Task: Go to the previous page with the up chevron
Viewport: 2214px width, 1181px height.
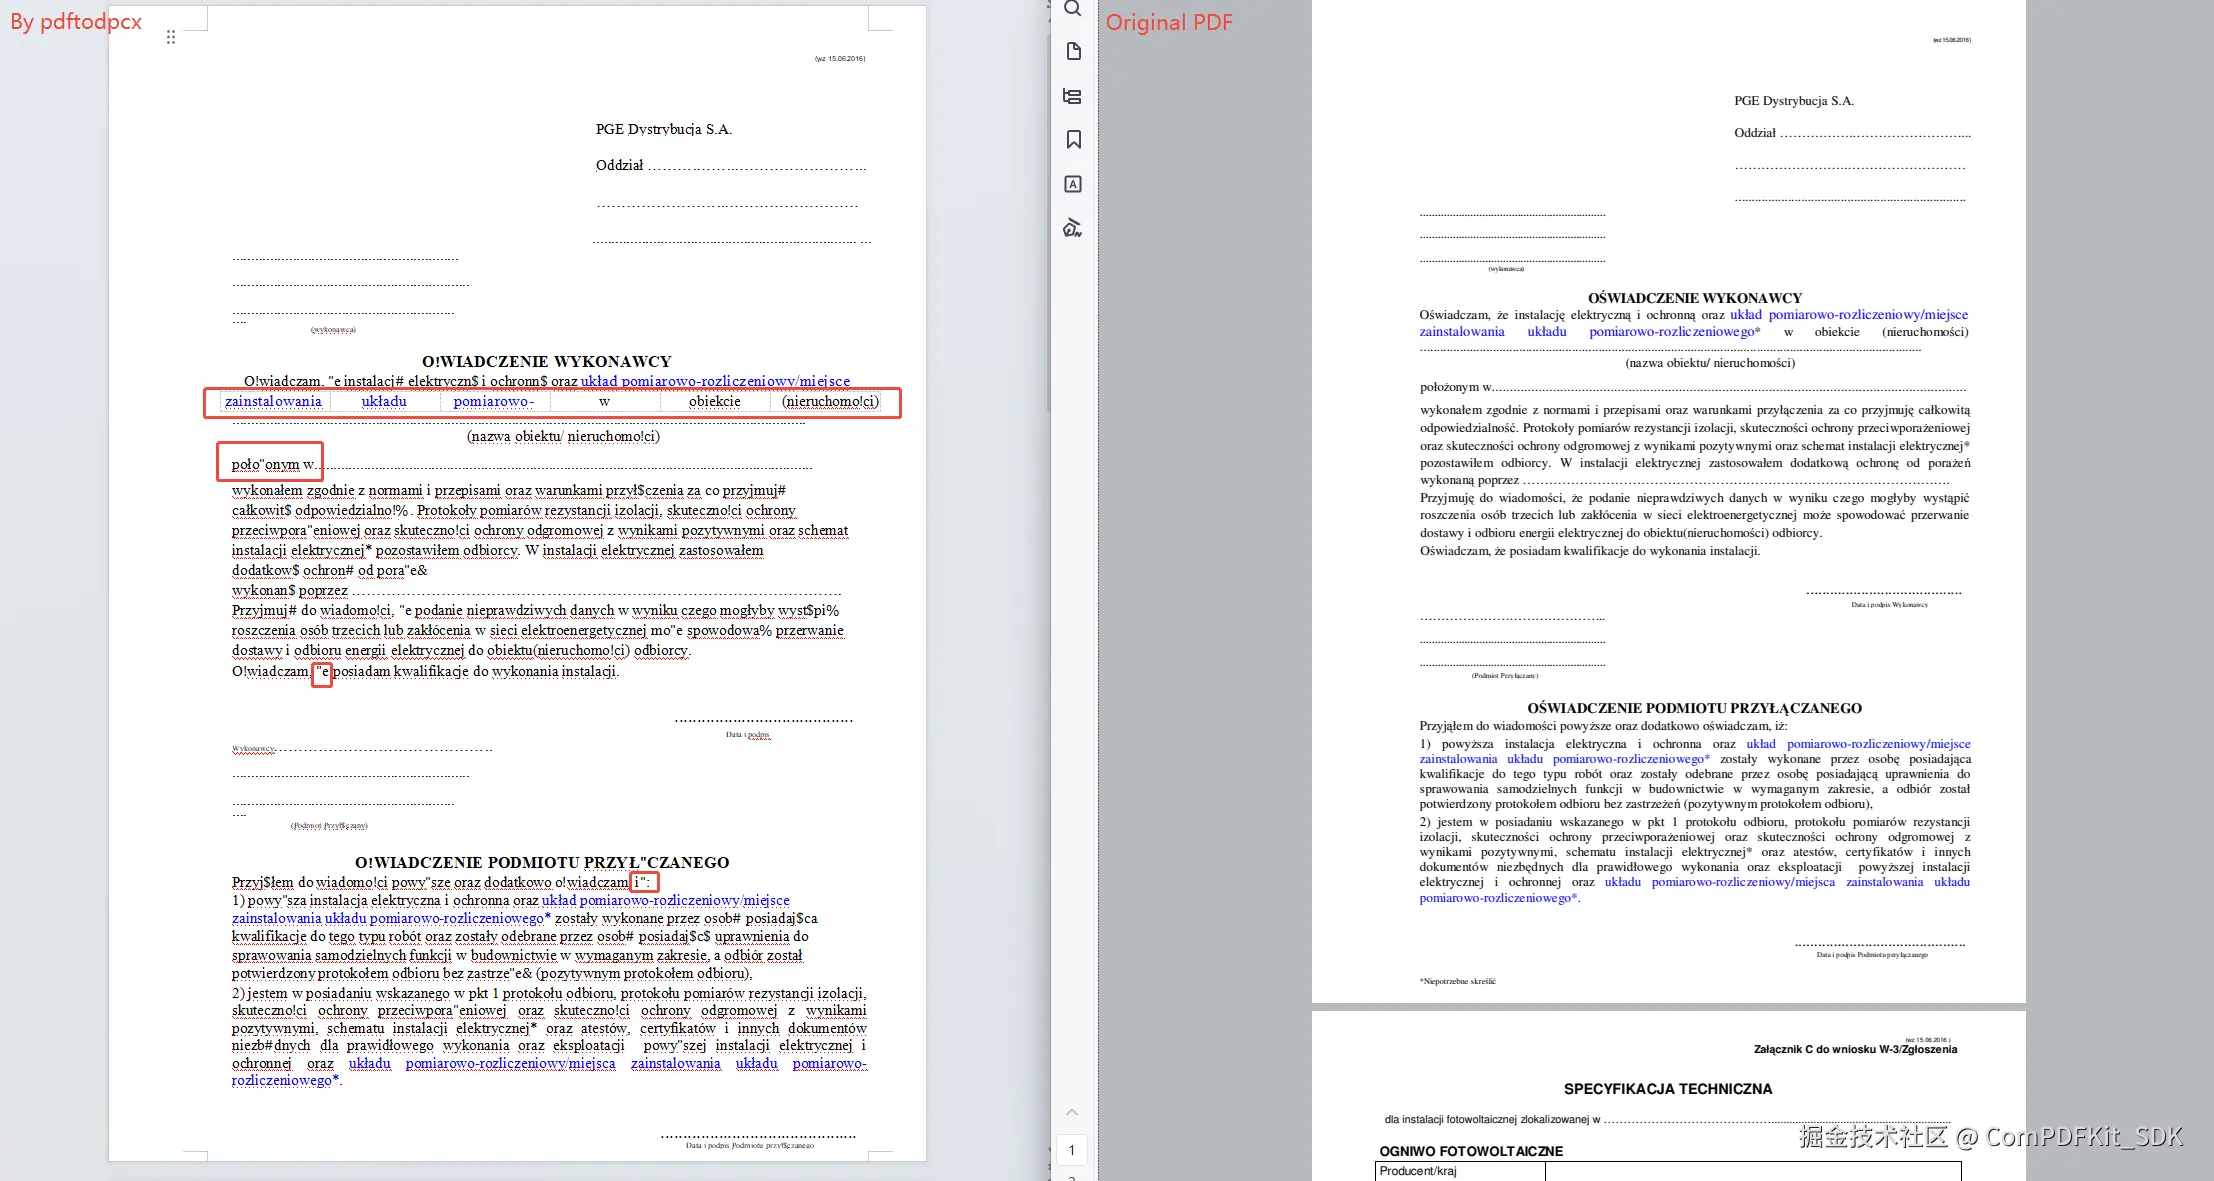Action: (x=1072, y=1112)
